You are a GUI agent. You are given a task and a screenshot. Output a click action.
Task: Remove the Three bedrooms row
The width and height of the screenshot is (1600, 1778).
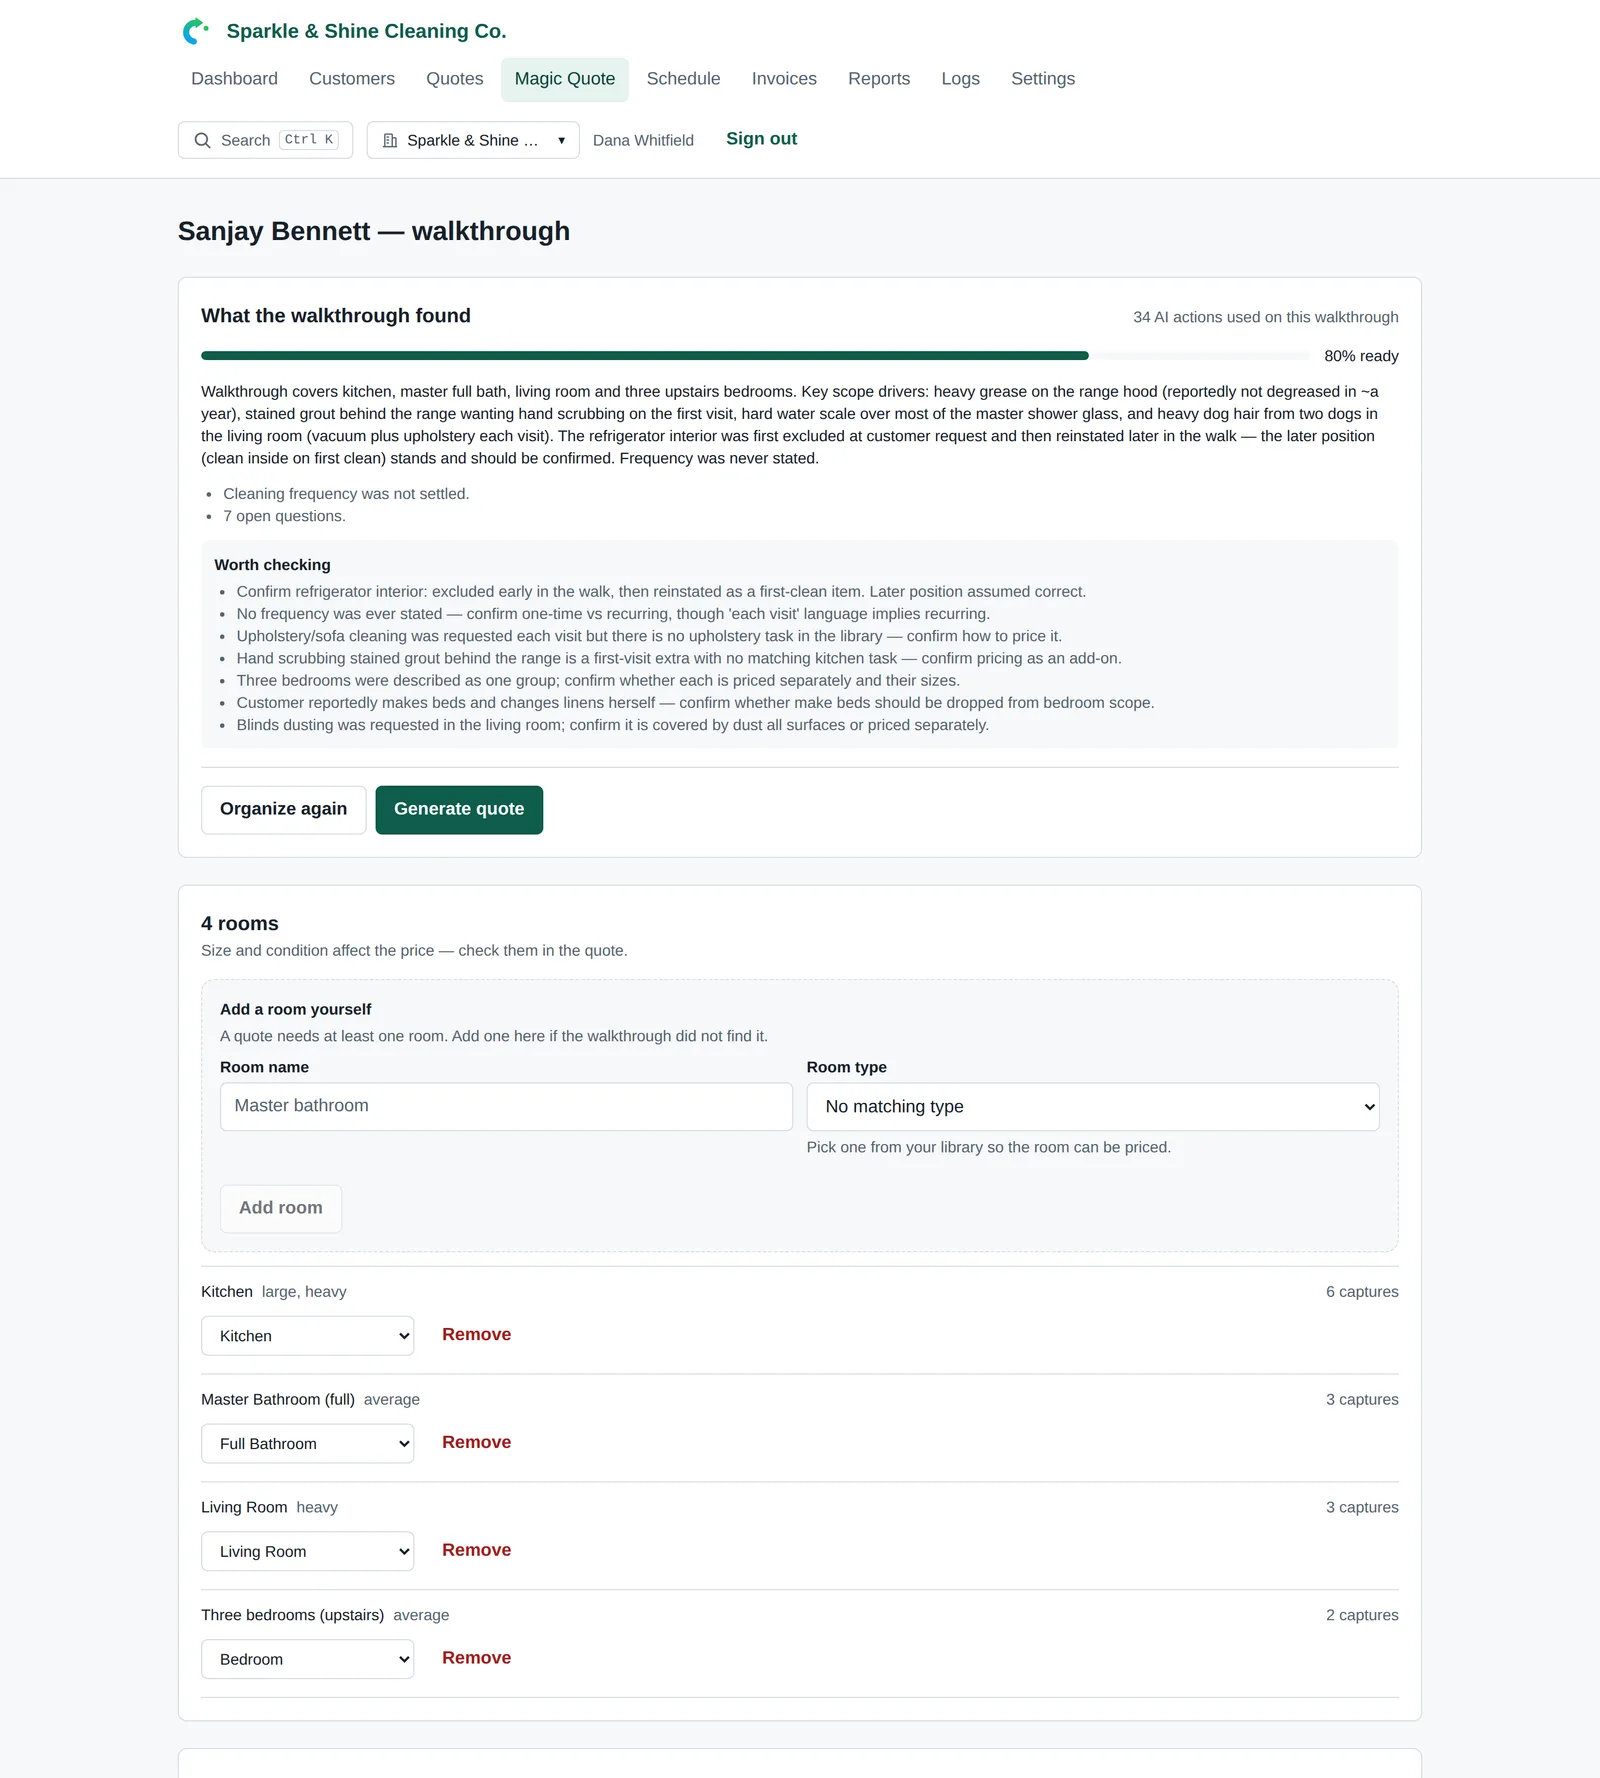click(x=476, y=1659)
